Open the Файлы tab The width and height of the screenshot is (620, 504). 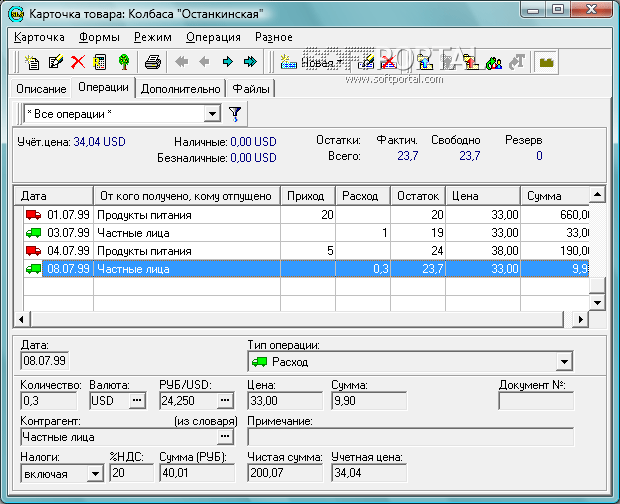point(250,89)
